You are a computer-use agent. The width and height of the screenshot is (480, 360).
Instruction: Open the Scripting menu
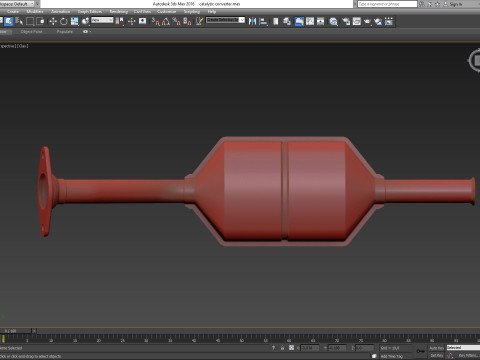click(x=192, y=12)
